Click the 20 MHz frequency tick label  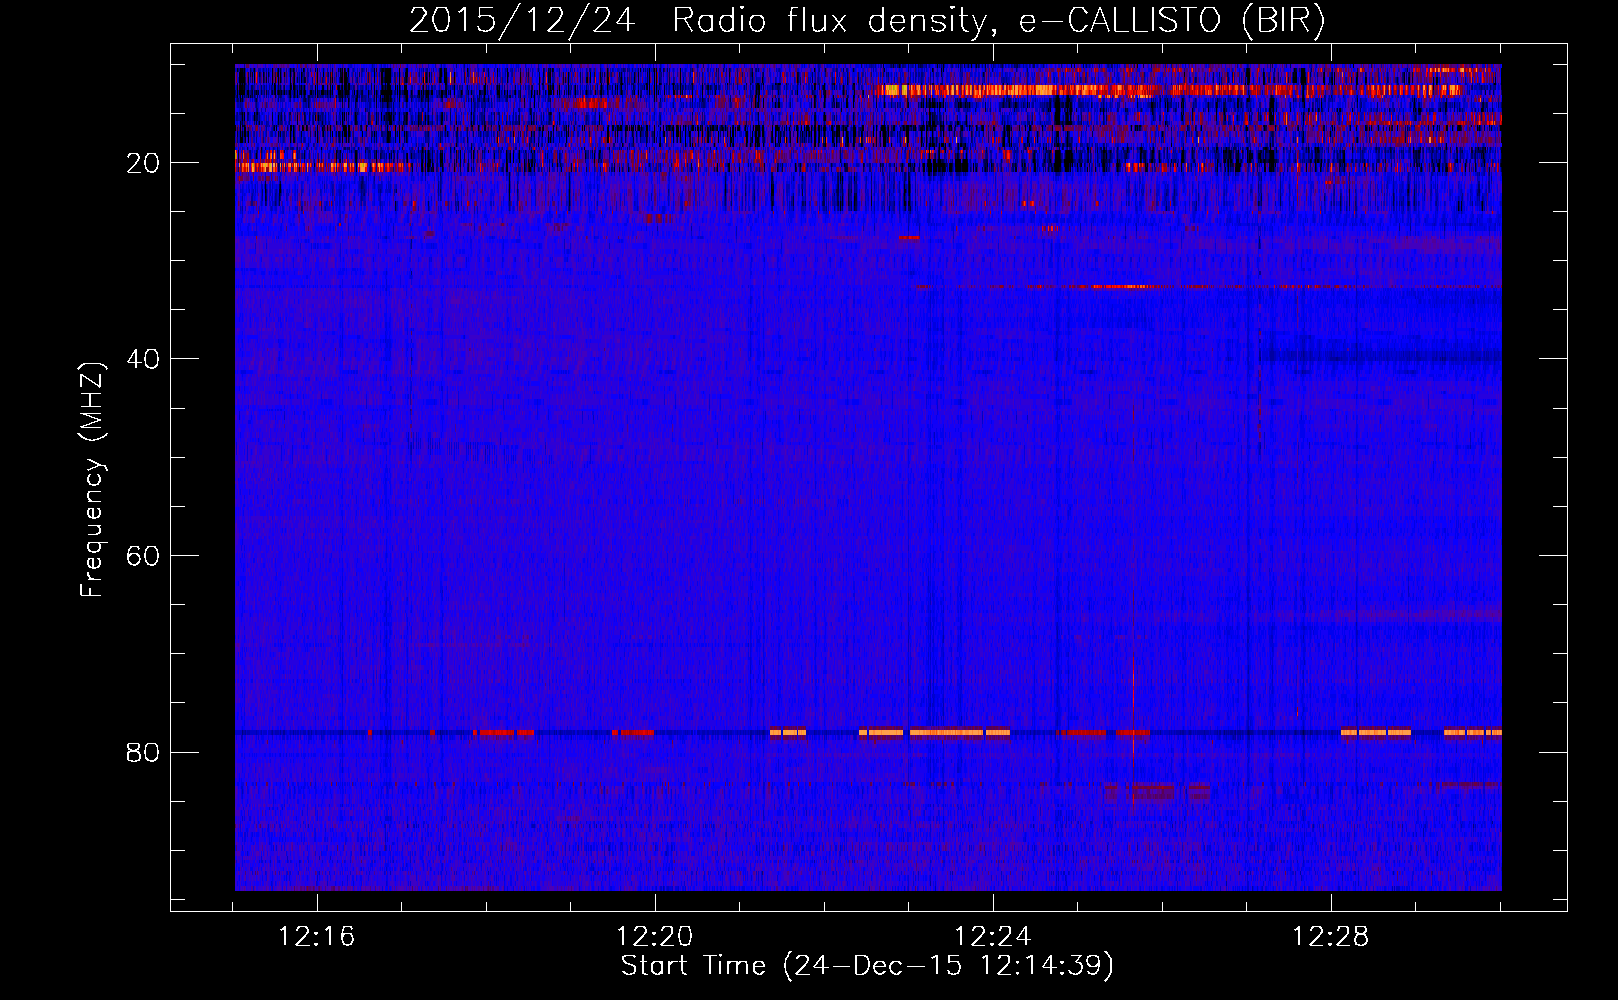(x=143, y=163)
